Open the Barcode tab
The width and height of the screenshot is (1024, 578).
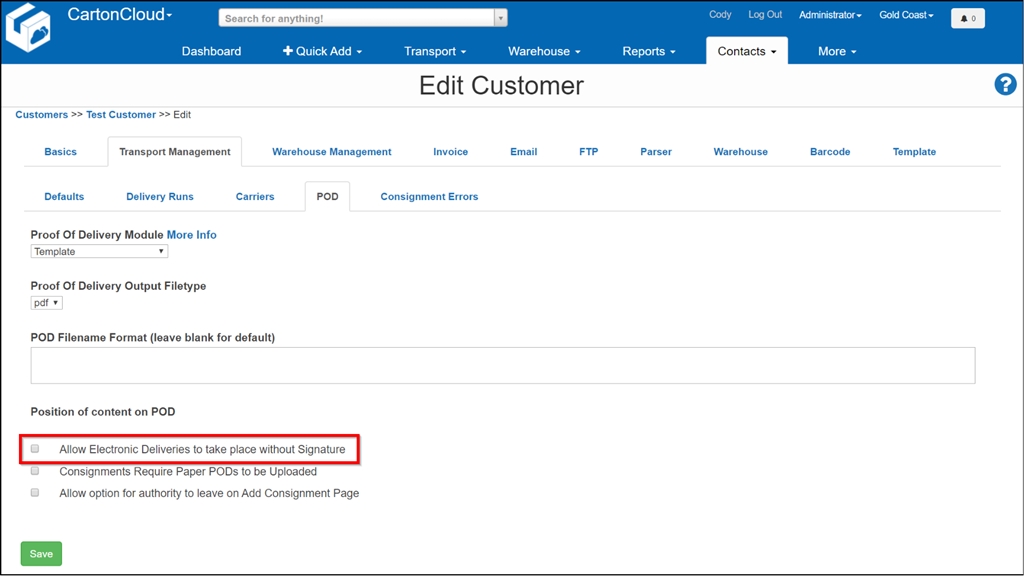click(x=830, y=152)
